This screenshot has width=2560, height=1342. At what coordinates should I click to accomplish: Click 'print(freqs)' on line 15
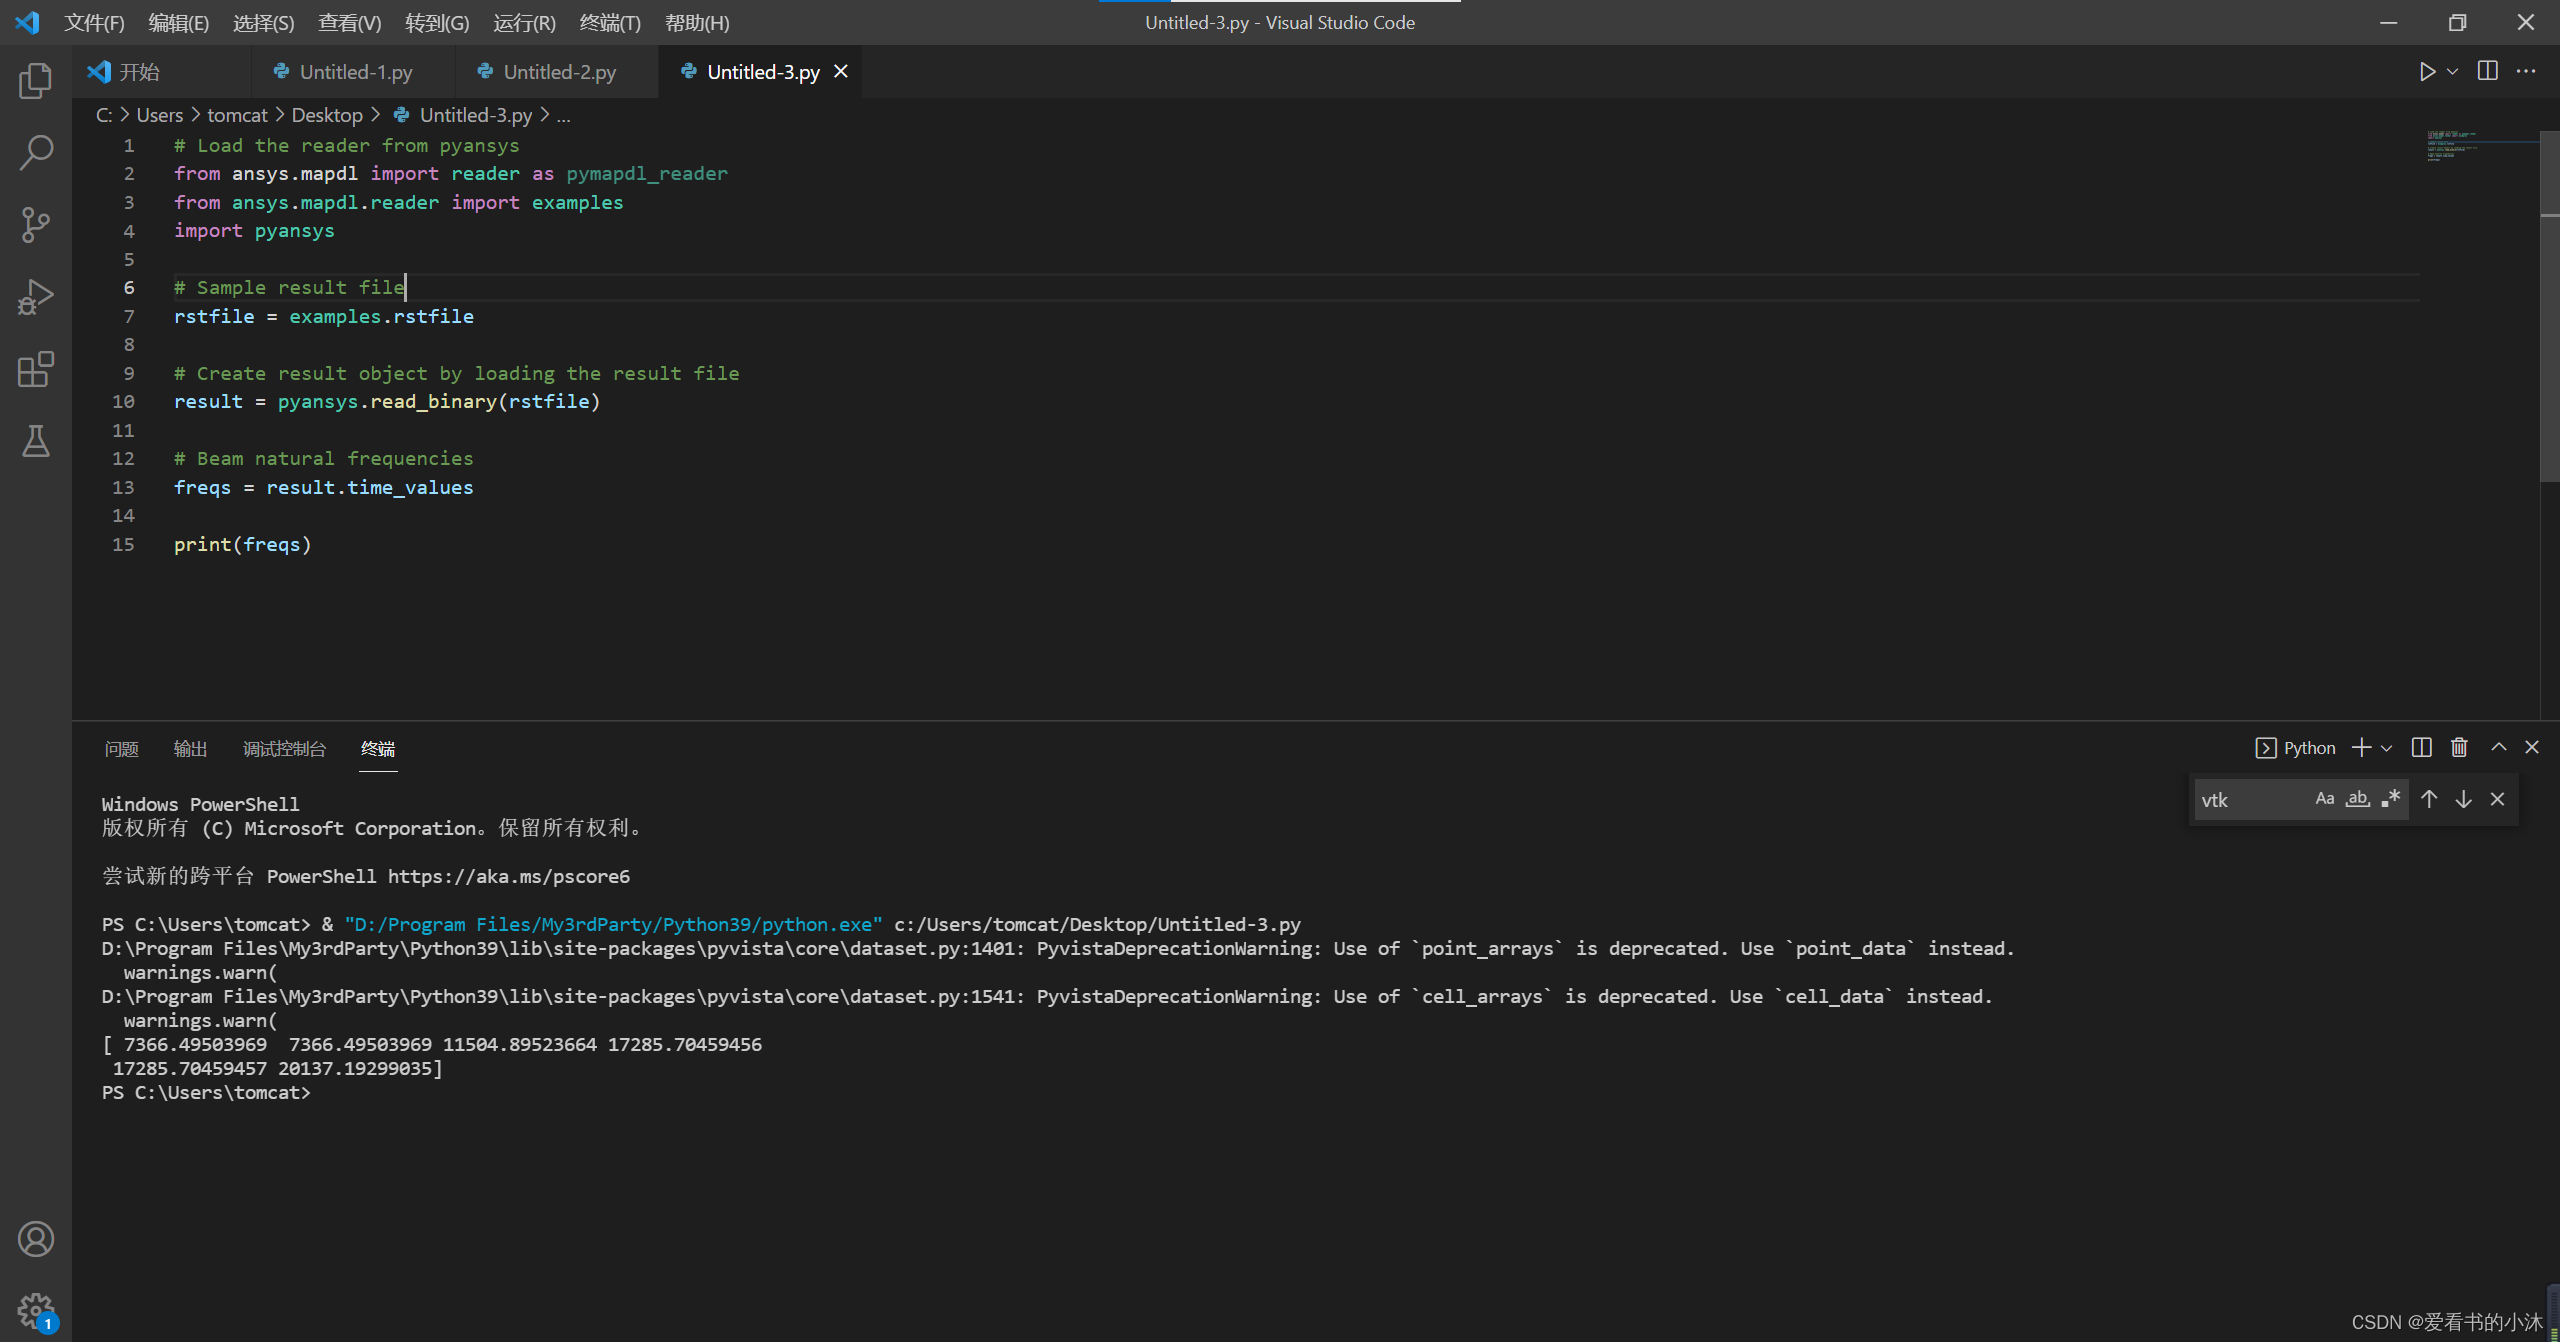[x=243, y=544]
